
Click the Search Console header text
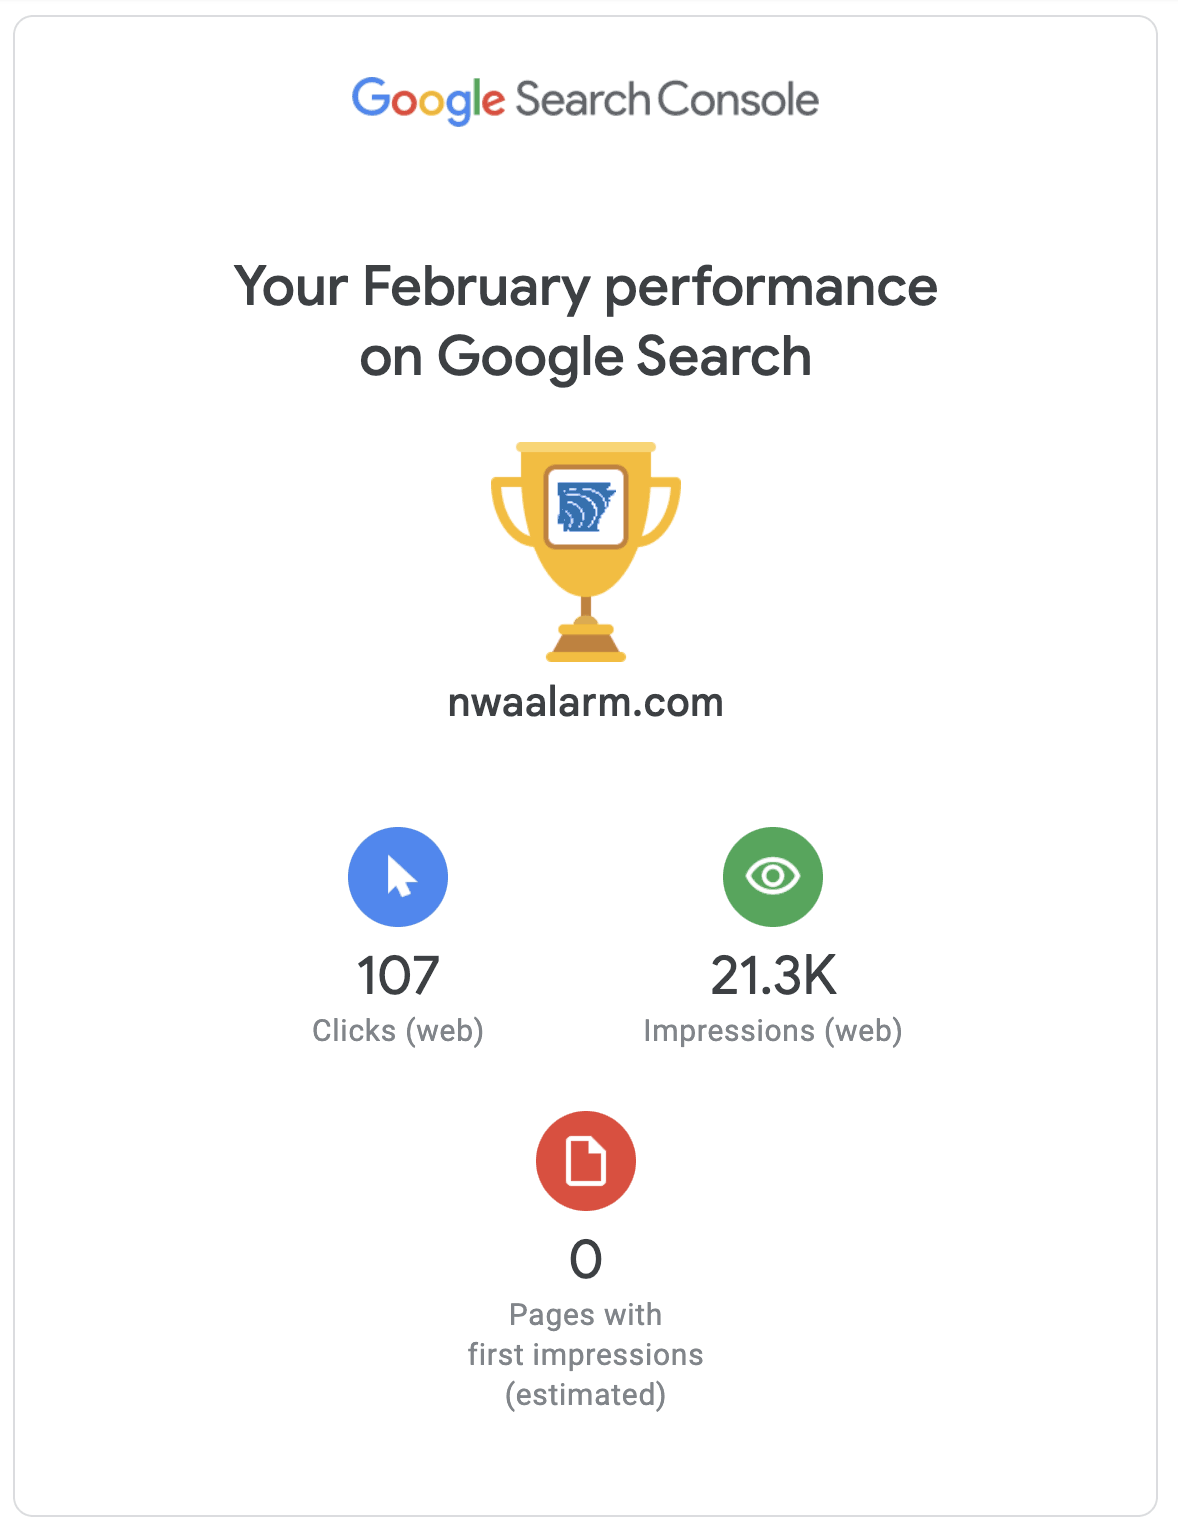tap(666, 100)
